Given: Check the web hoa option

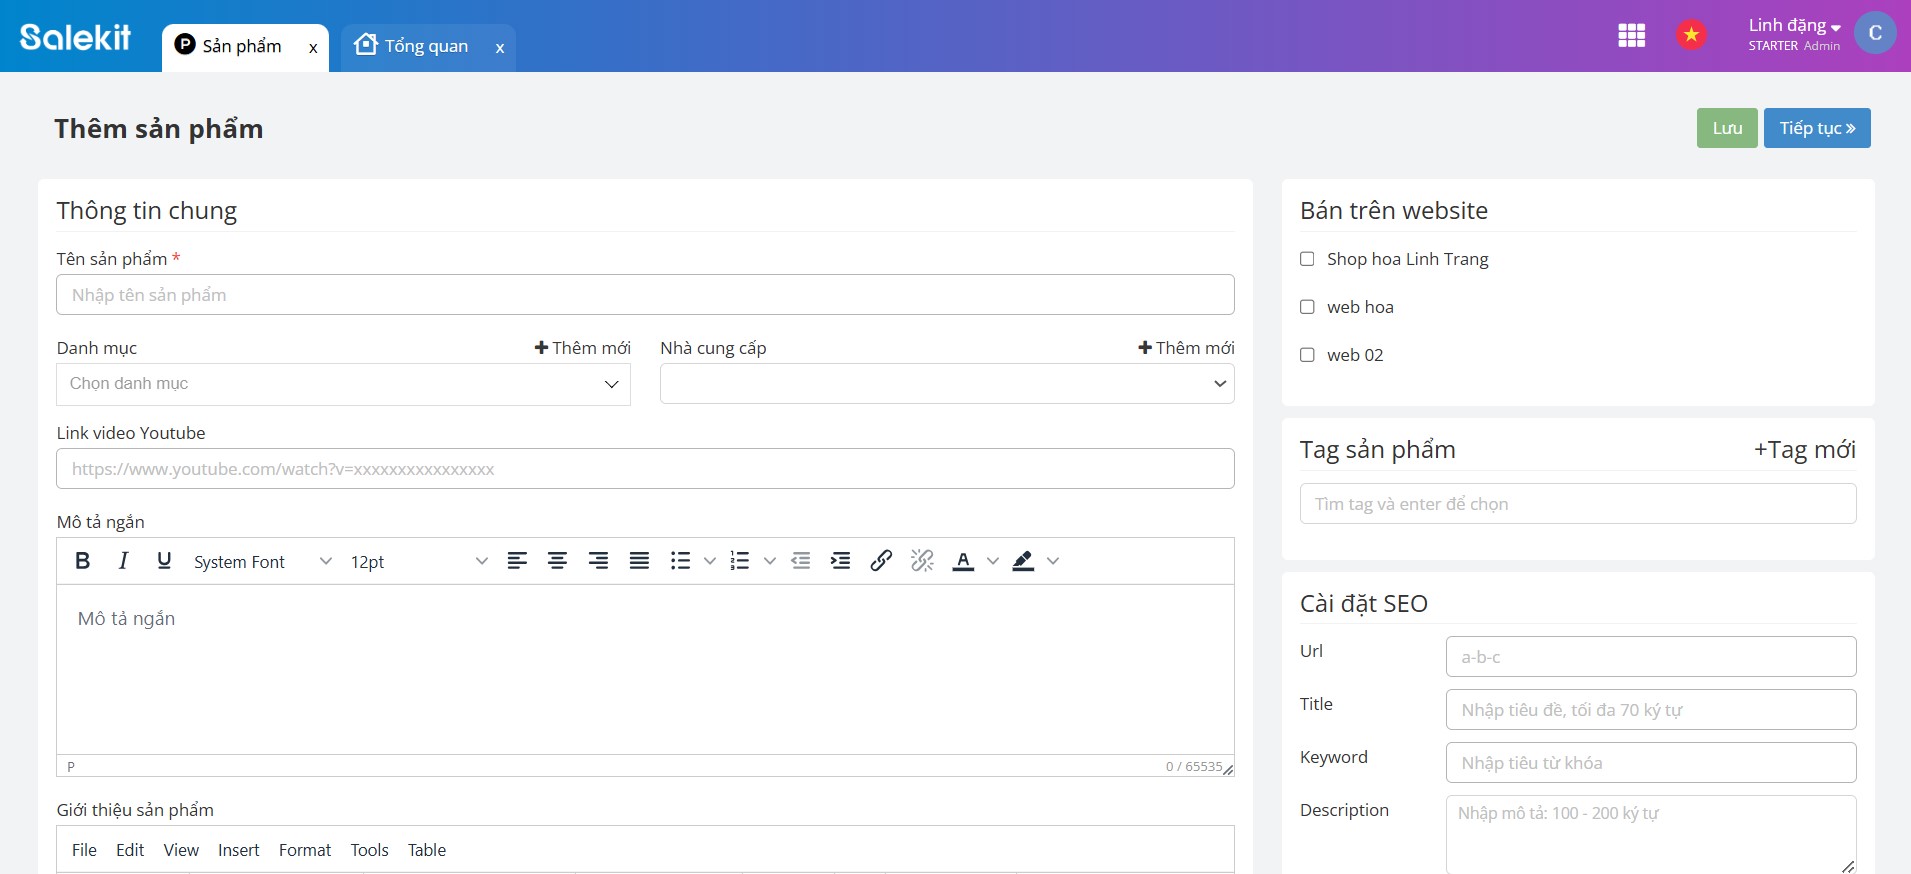Looking at the screenshot, I should click(1307, 307).
